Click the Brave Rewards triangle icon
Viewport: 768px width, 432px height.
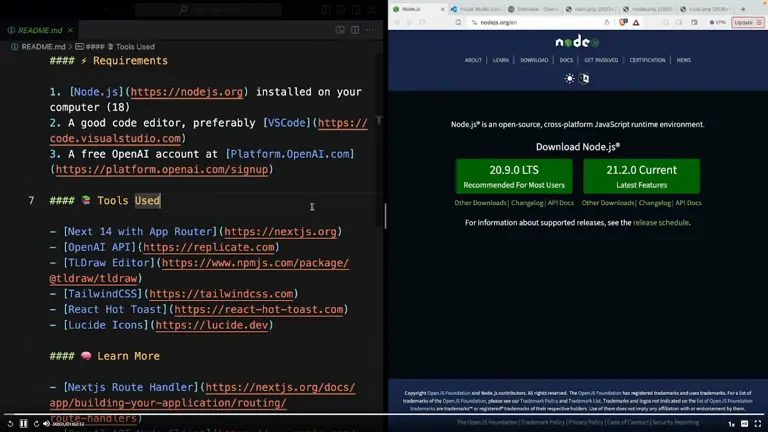click(x=636, y=23)
